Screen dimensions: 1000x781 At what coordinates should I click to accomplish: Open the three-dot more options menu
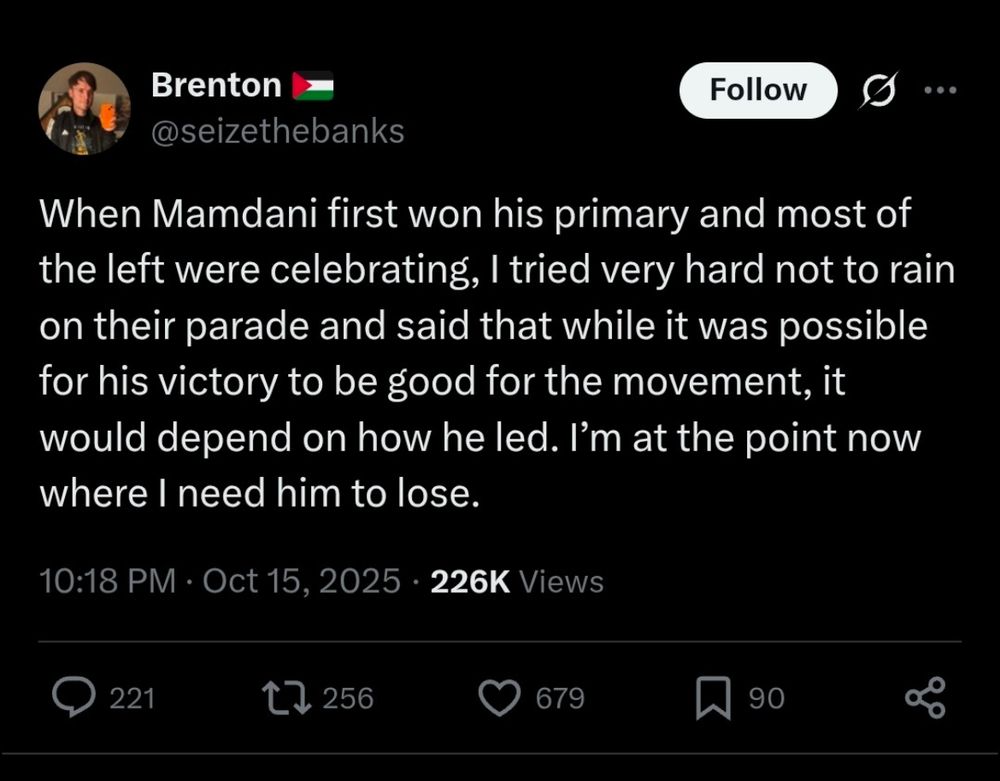[940, 90]
